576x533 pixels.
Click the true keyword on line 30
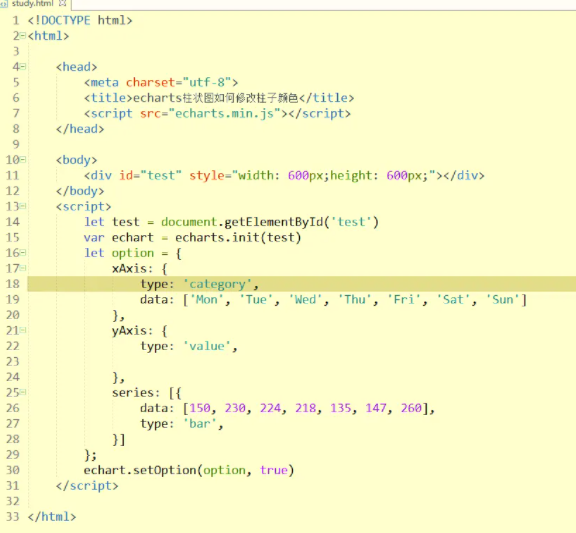click(274, 470)
